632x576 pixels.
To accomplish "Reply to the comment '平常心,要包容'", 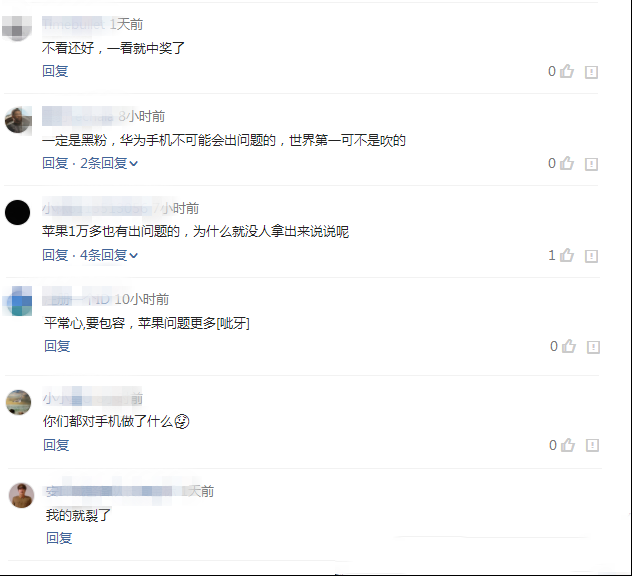I will [x=57, y=346].
